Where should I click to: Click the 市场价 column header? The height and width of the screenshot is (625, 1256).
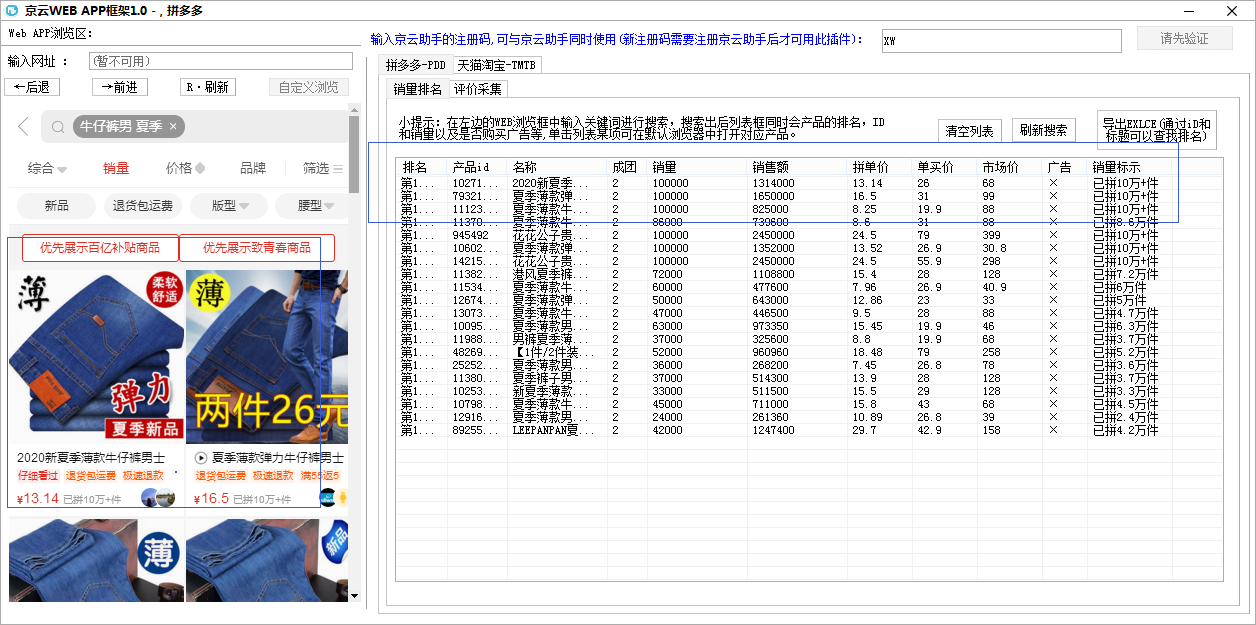pyautogui.click(x=1010, y=167)
